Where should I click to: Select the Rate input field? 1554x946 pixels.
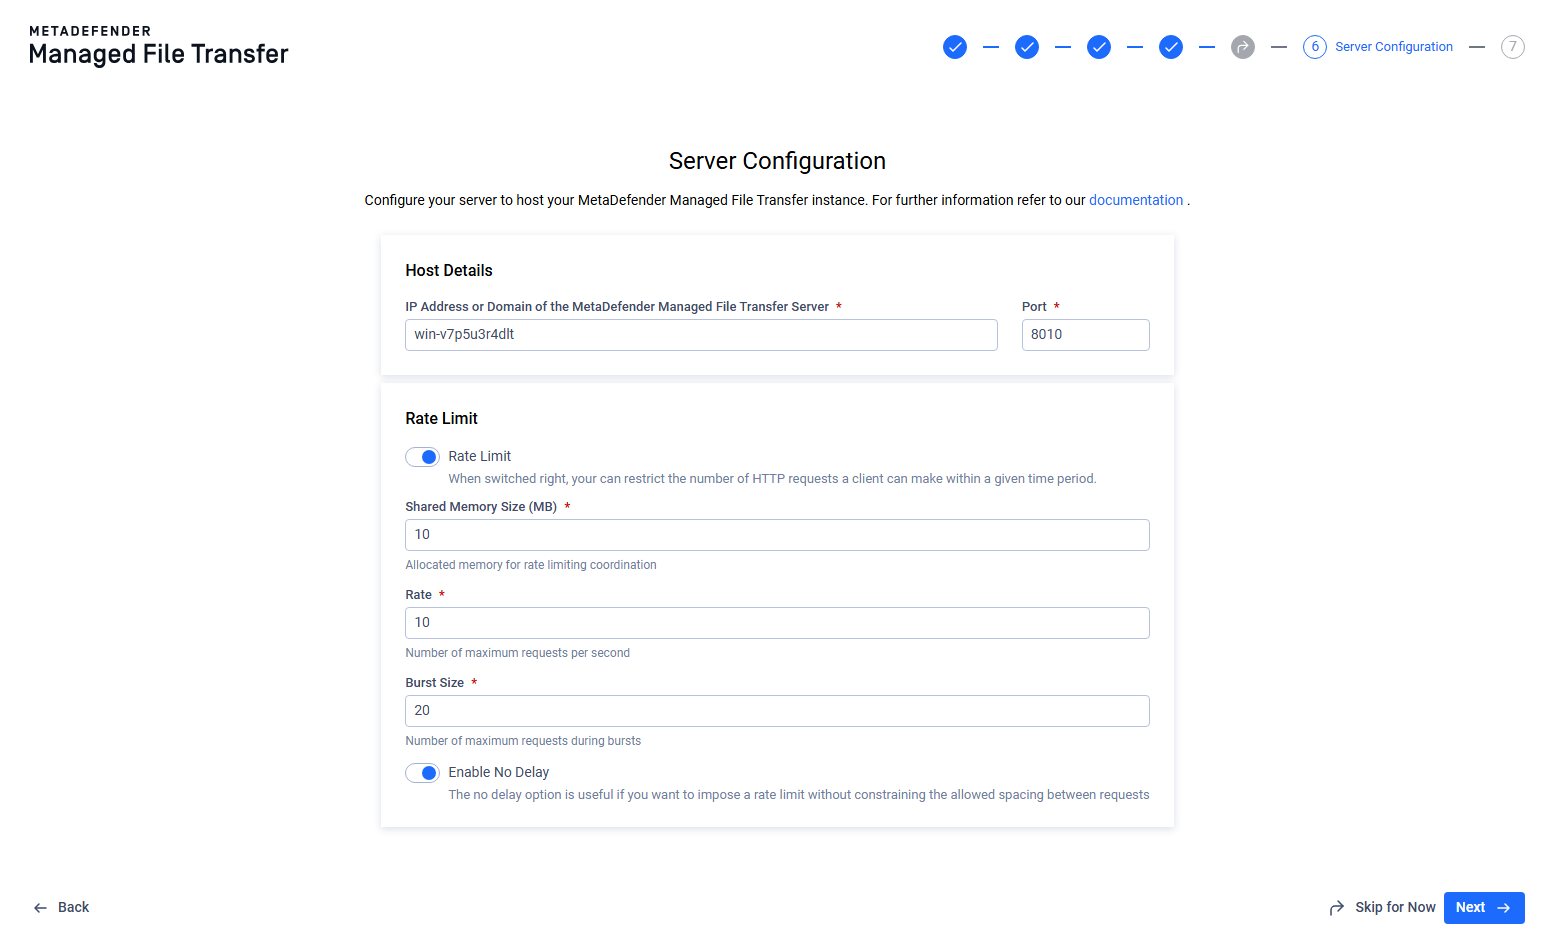pyautogui.click(x=777, y=623)
